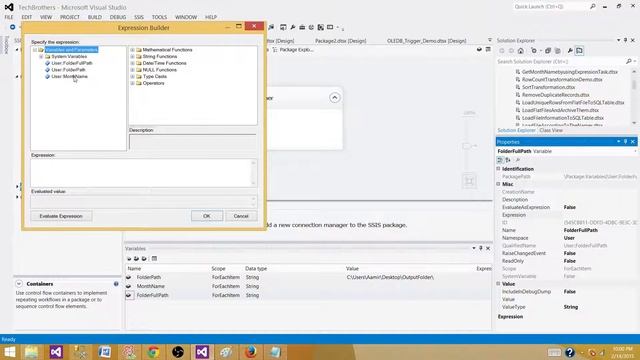The height and width of the screenshot is (360, 640).
Task: Collapse the Variables and Parameters node
Action: tap(35, 50)
